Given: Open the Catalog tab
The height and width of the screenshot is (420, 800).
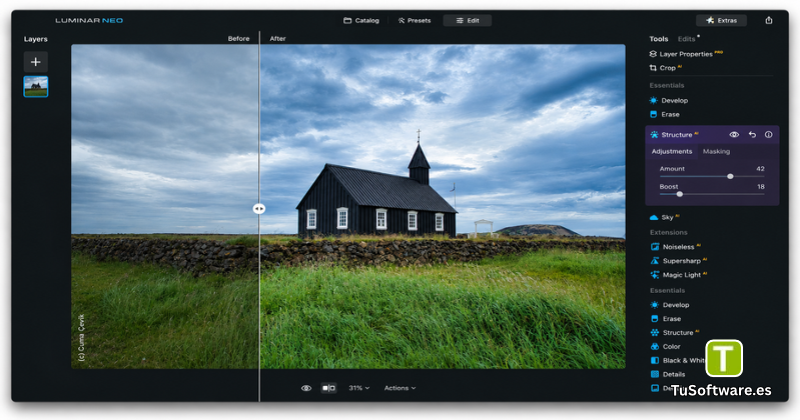Looking at the screenshot, I should point(361,20).
